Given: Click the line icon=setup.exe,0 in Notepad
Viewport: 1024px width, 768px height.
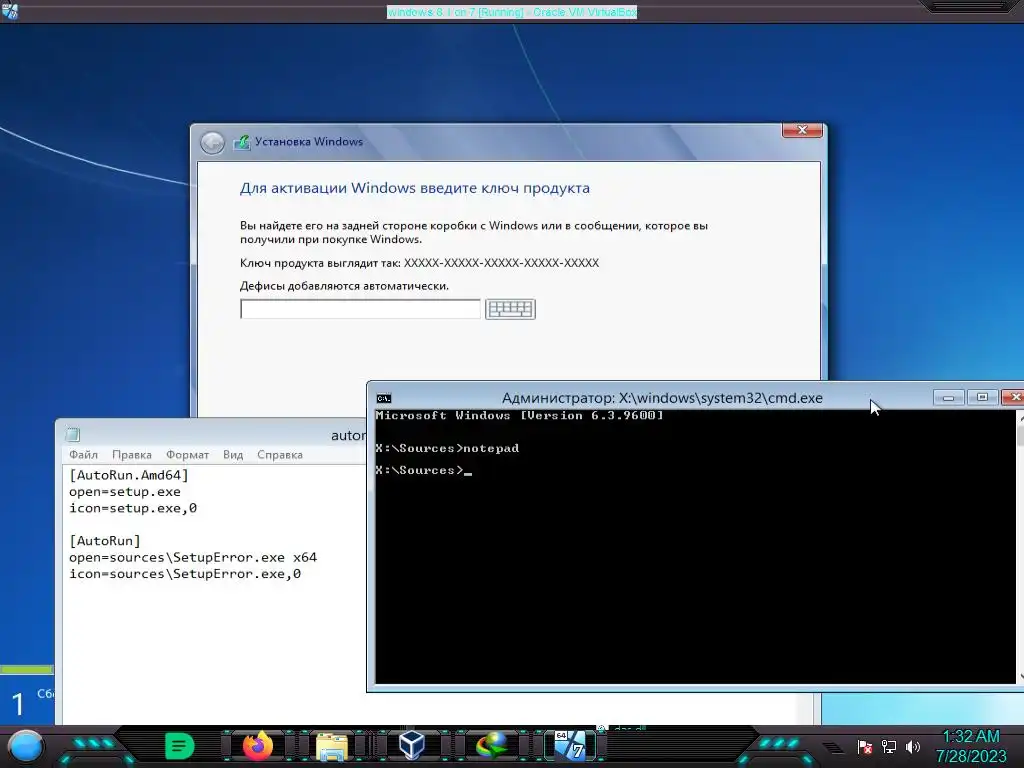Looking at the screenshot, I should (x=133, y=508).
